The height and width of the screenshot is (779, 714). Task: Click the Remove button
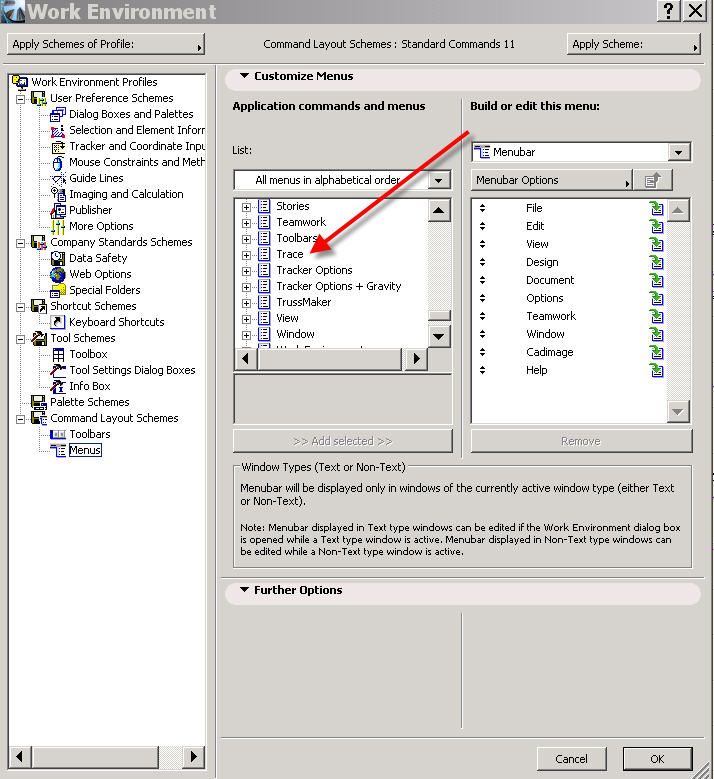point(581,441)
